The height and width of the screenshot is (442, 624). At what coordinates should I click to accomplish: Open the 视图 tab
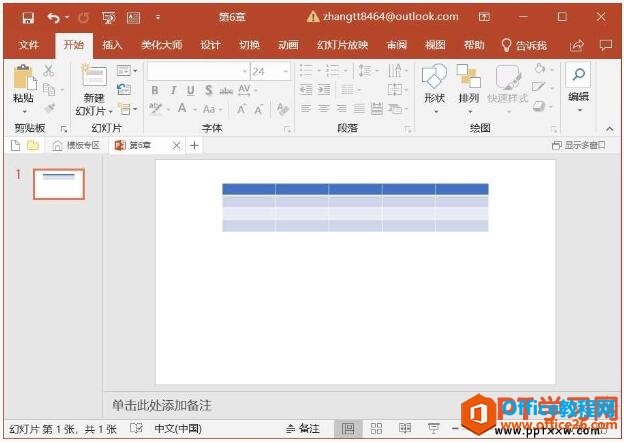[x=435, y=45]
